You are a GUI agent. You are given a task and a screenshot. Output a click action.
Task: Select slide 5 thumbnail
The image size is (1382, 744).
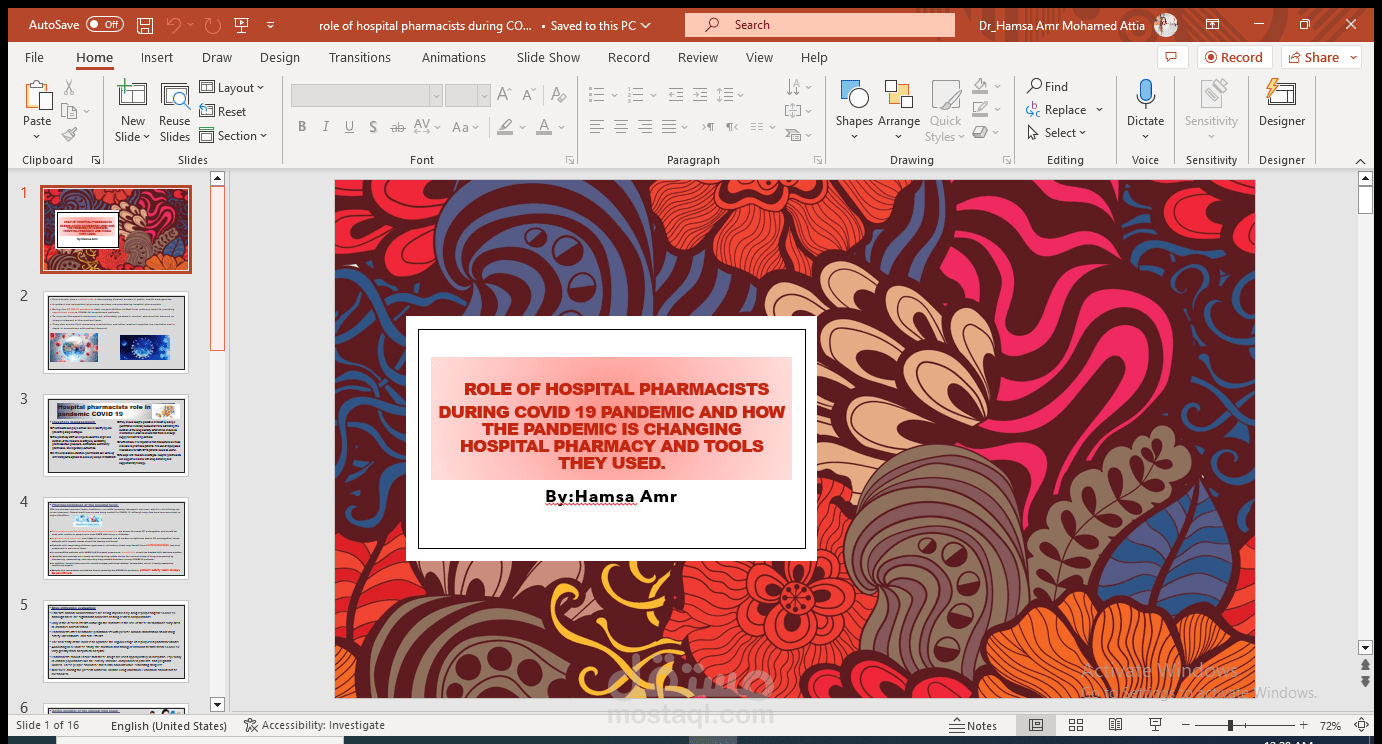pos(115,641)
